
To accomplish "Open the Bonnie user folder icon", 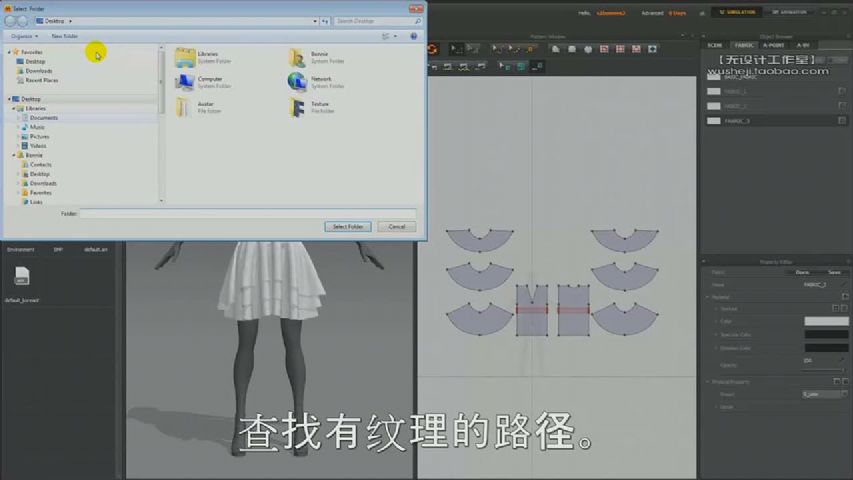I will [298, 57].
